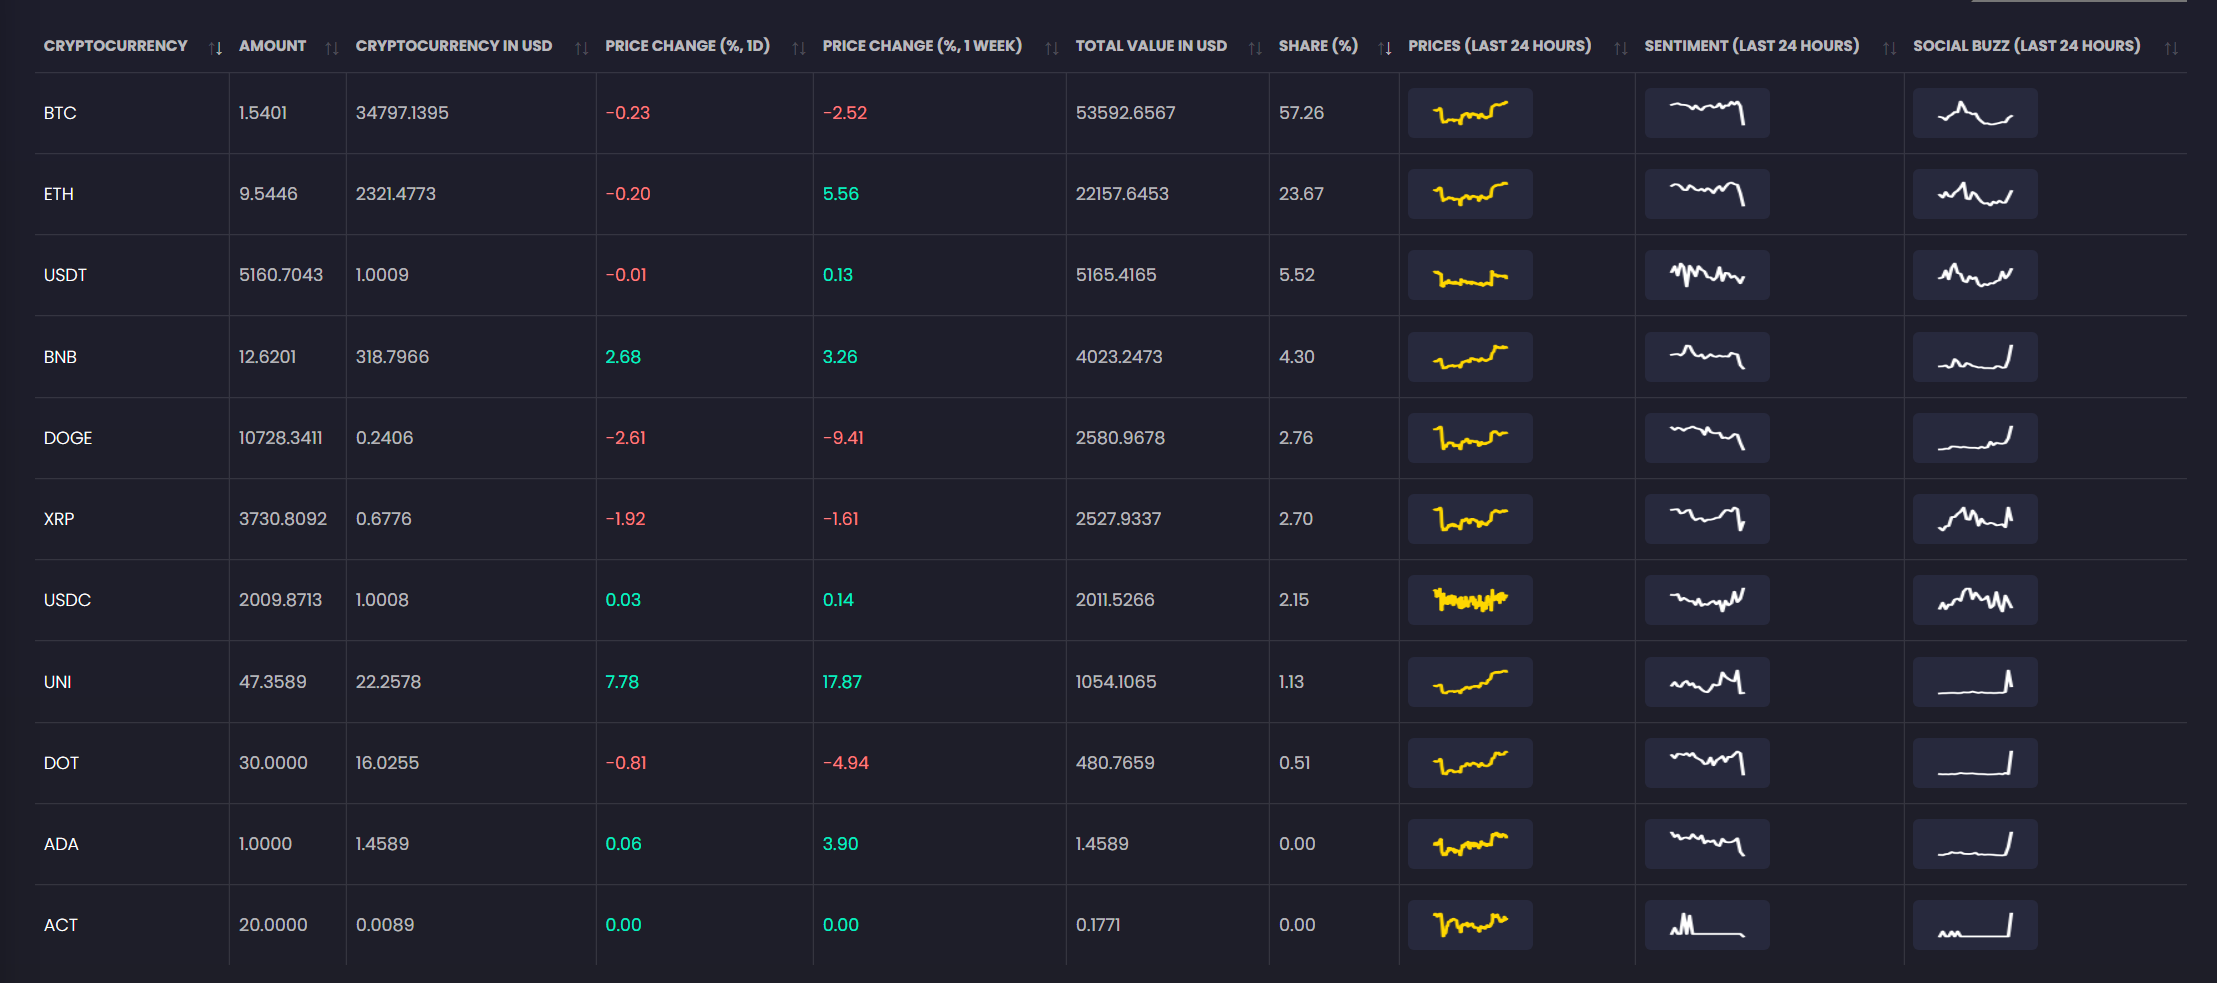Open BNB social buzz sparkline
The width and height of the screenshot is (2217, 983).
(x=1975, y=357)
